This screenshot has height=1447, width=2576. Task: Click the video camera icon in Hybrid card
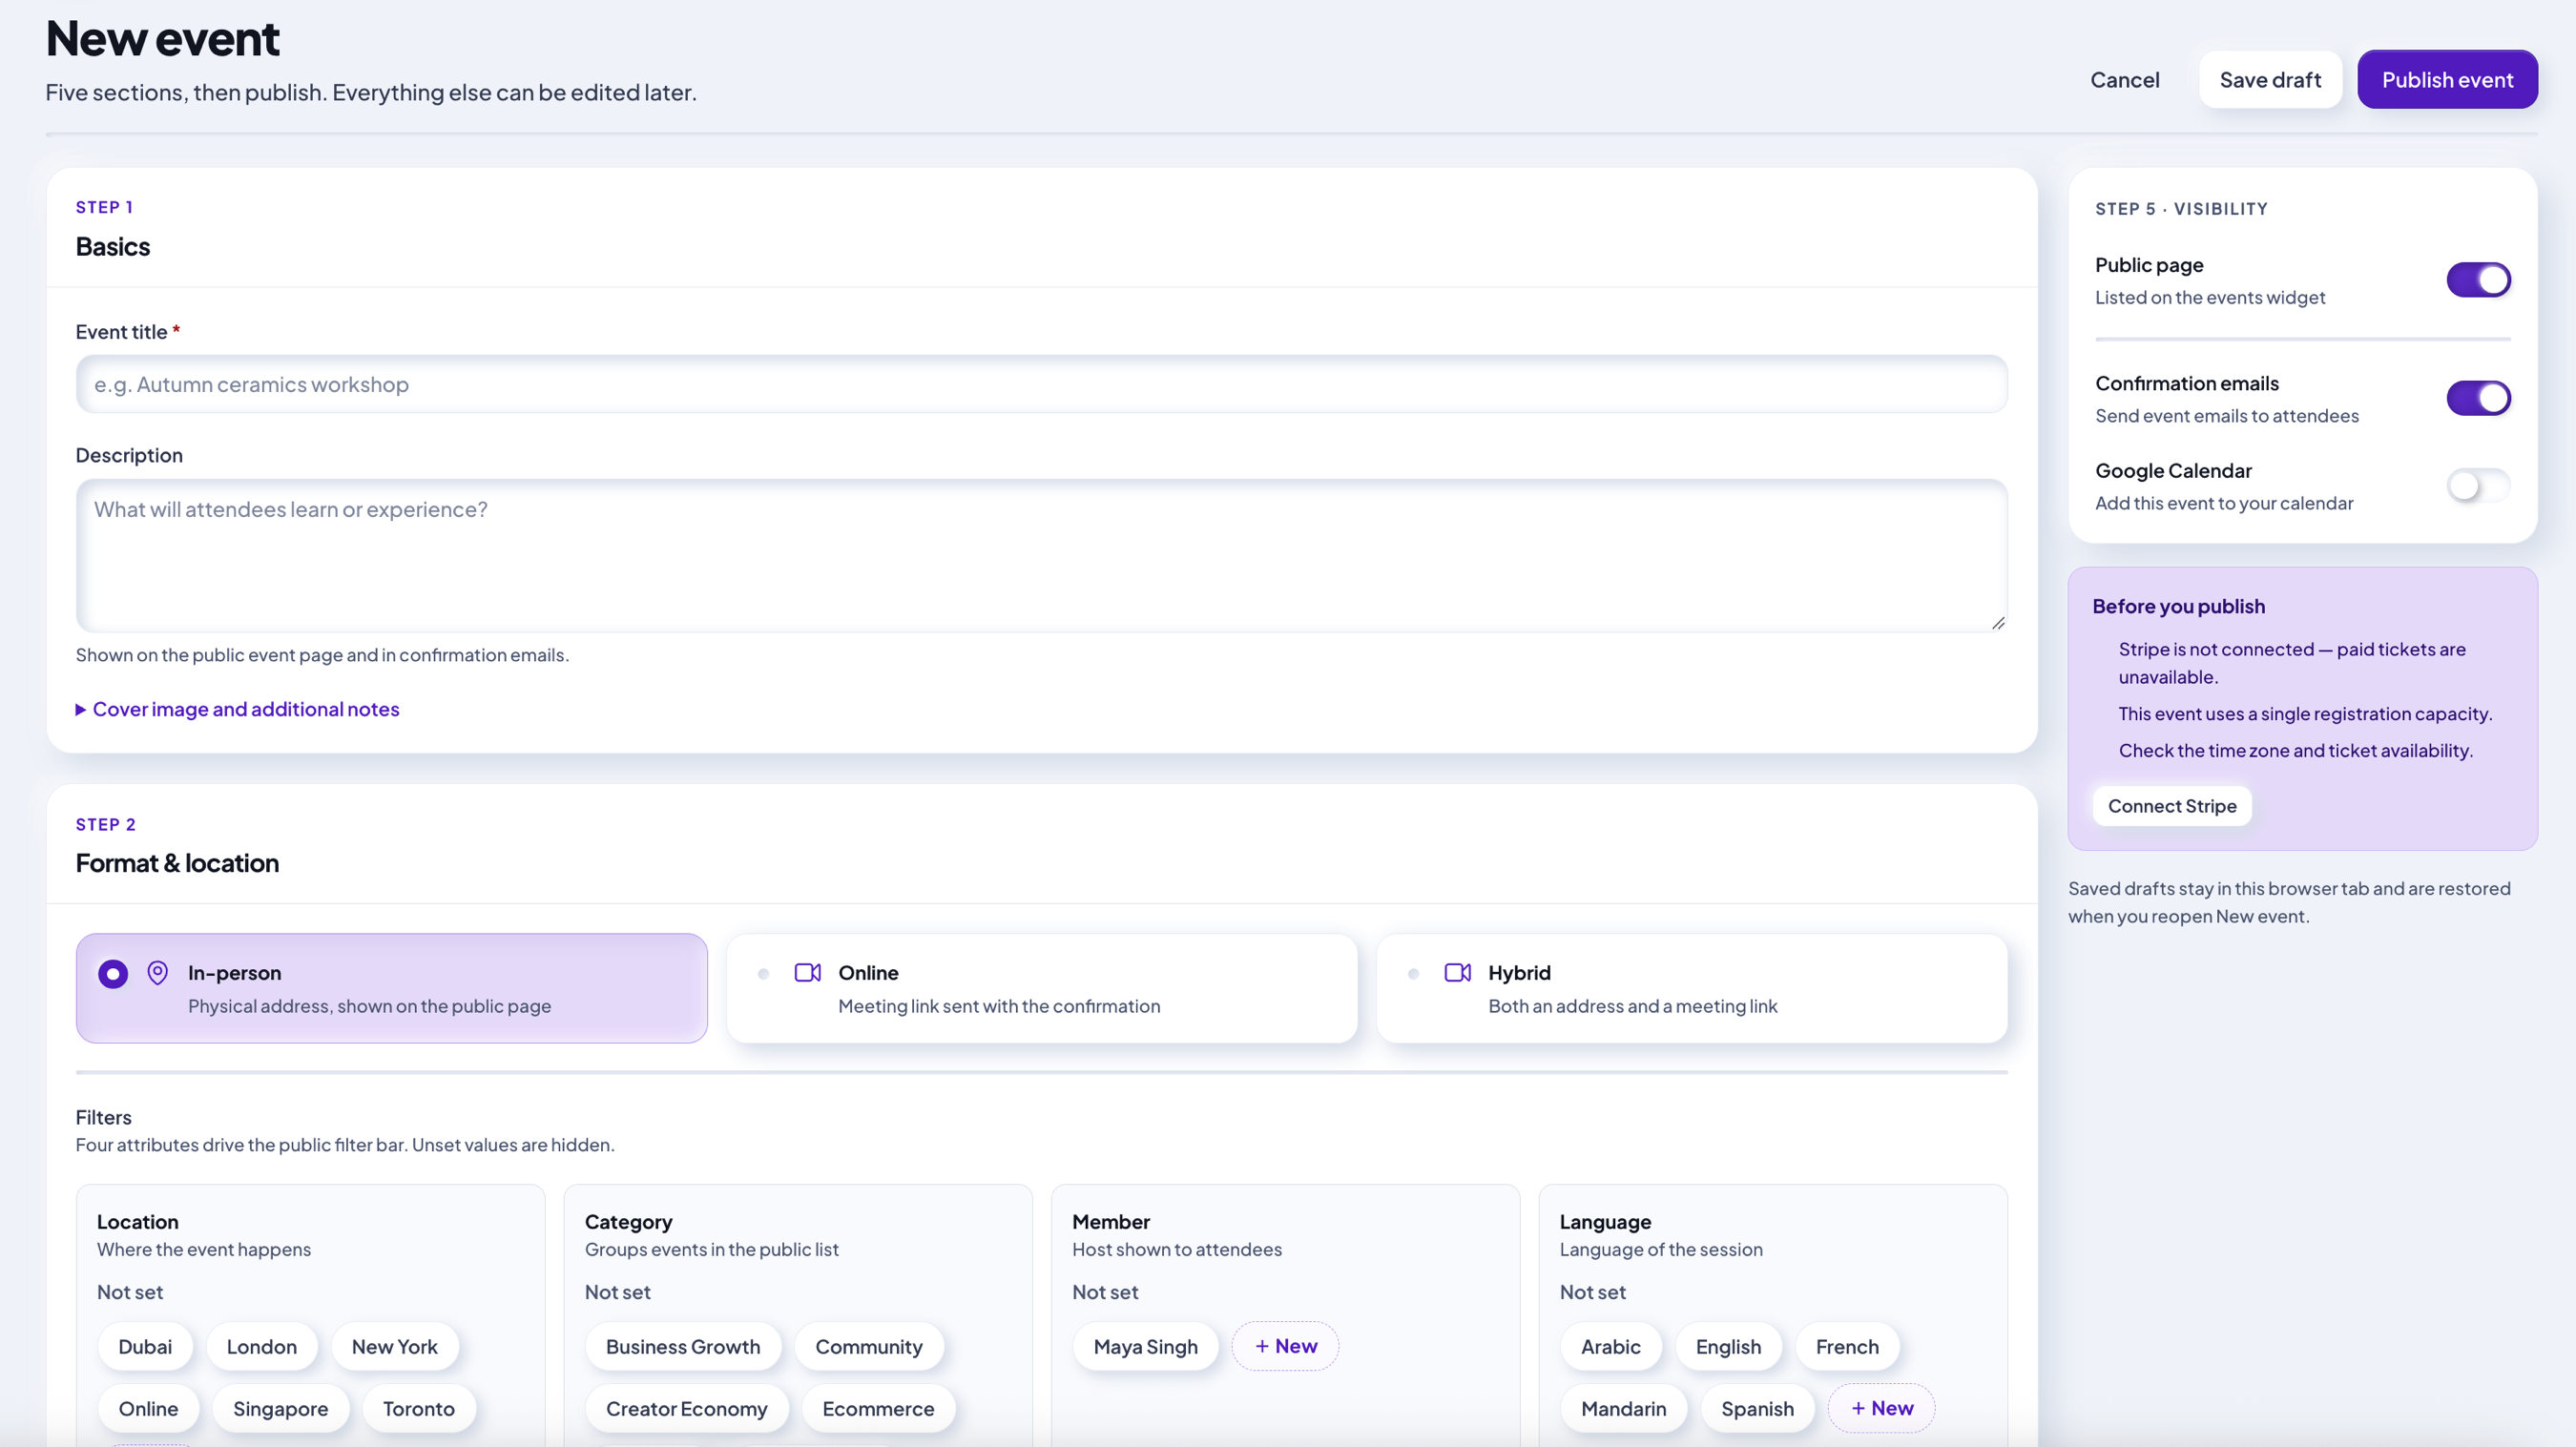click(x=1457, y=972)
